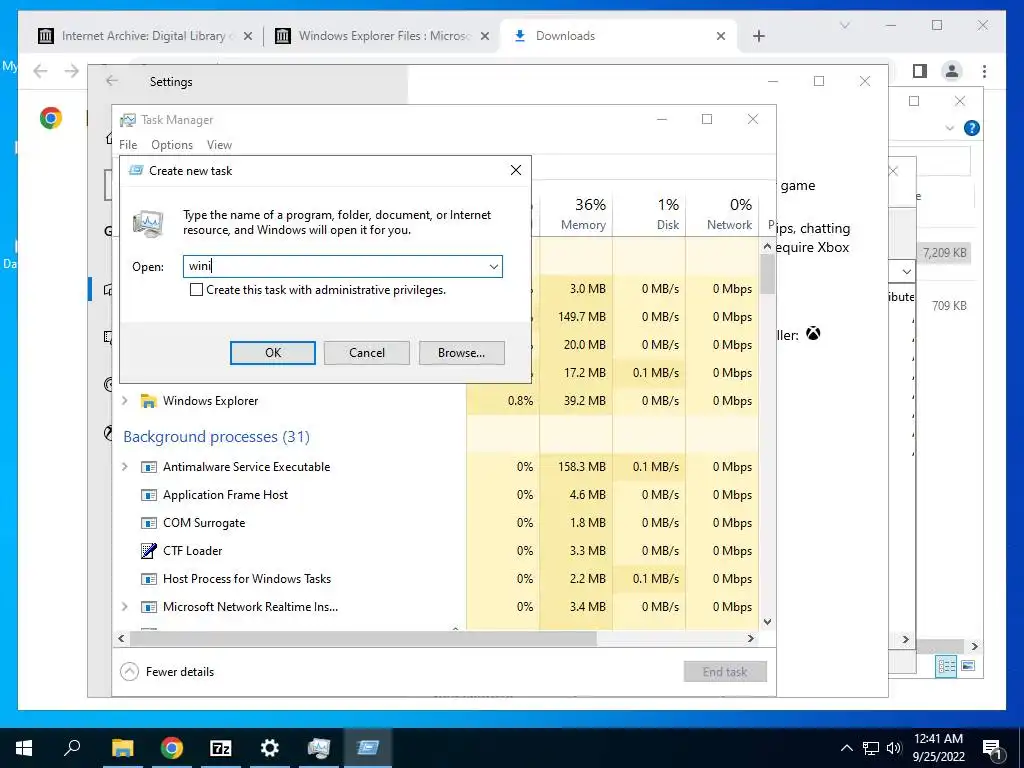This screenshot has height=768, width=1024.
Task: Open the taskbar clock showing 12:41 AM
Action: click(x=938, y=748)
